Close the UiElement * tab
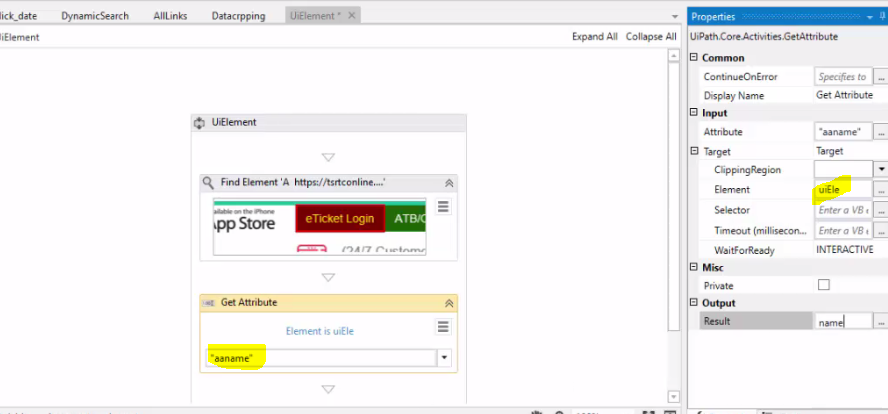Image resolution: width=888 pixels, height=414 pixels. [x=351, y=16]
